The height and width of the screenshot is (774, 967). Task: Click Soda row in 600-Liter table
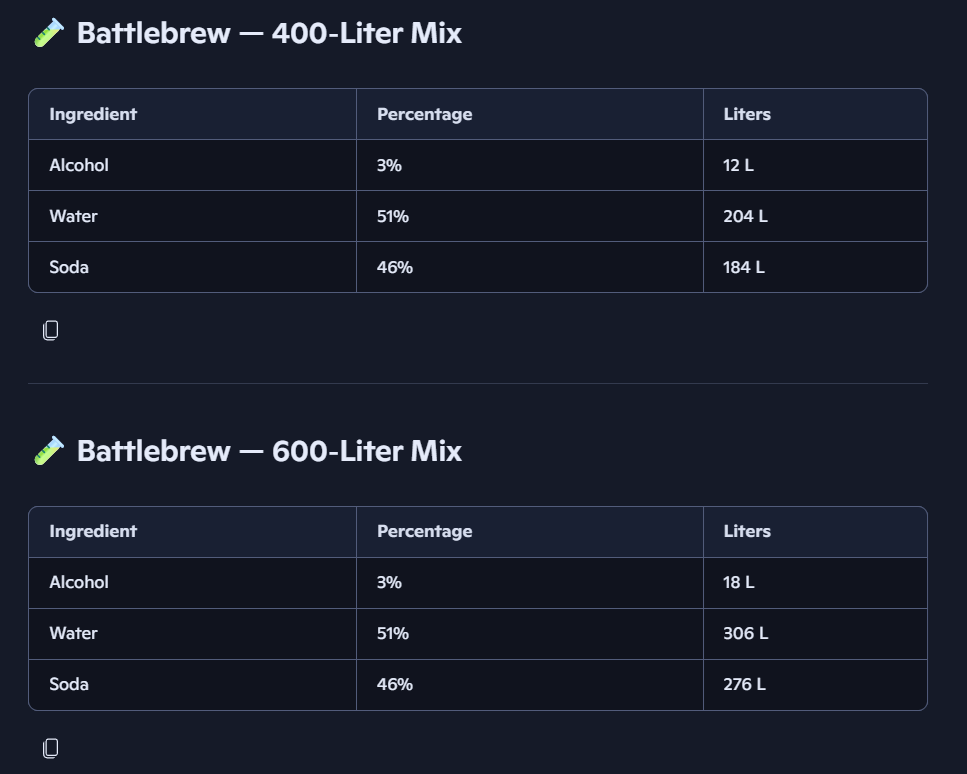(x=478, y=685)
